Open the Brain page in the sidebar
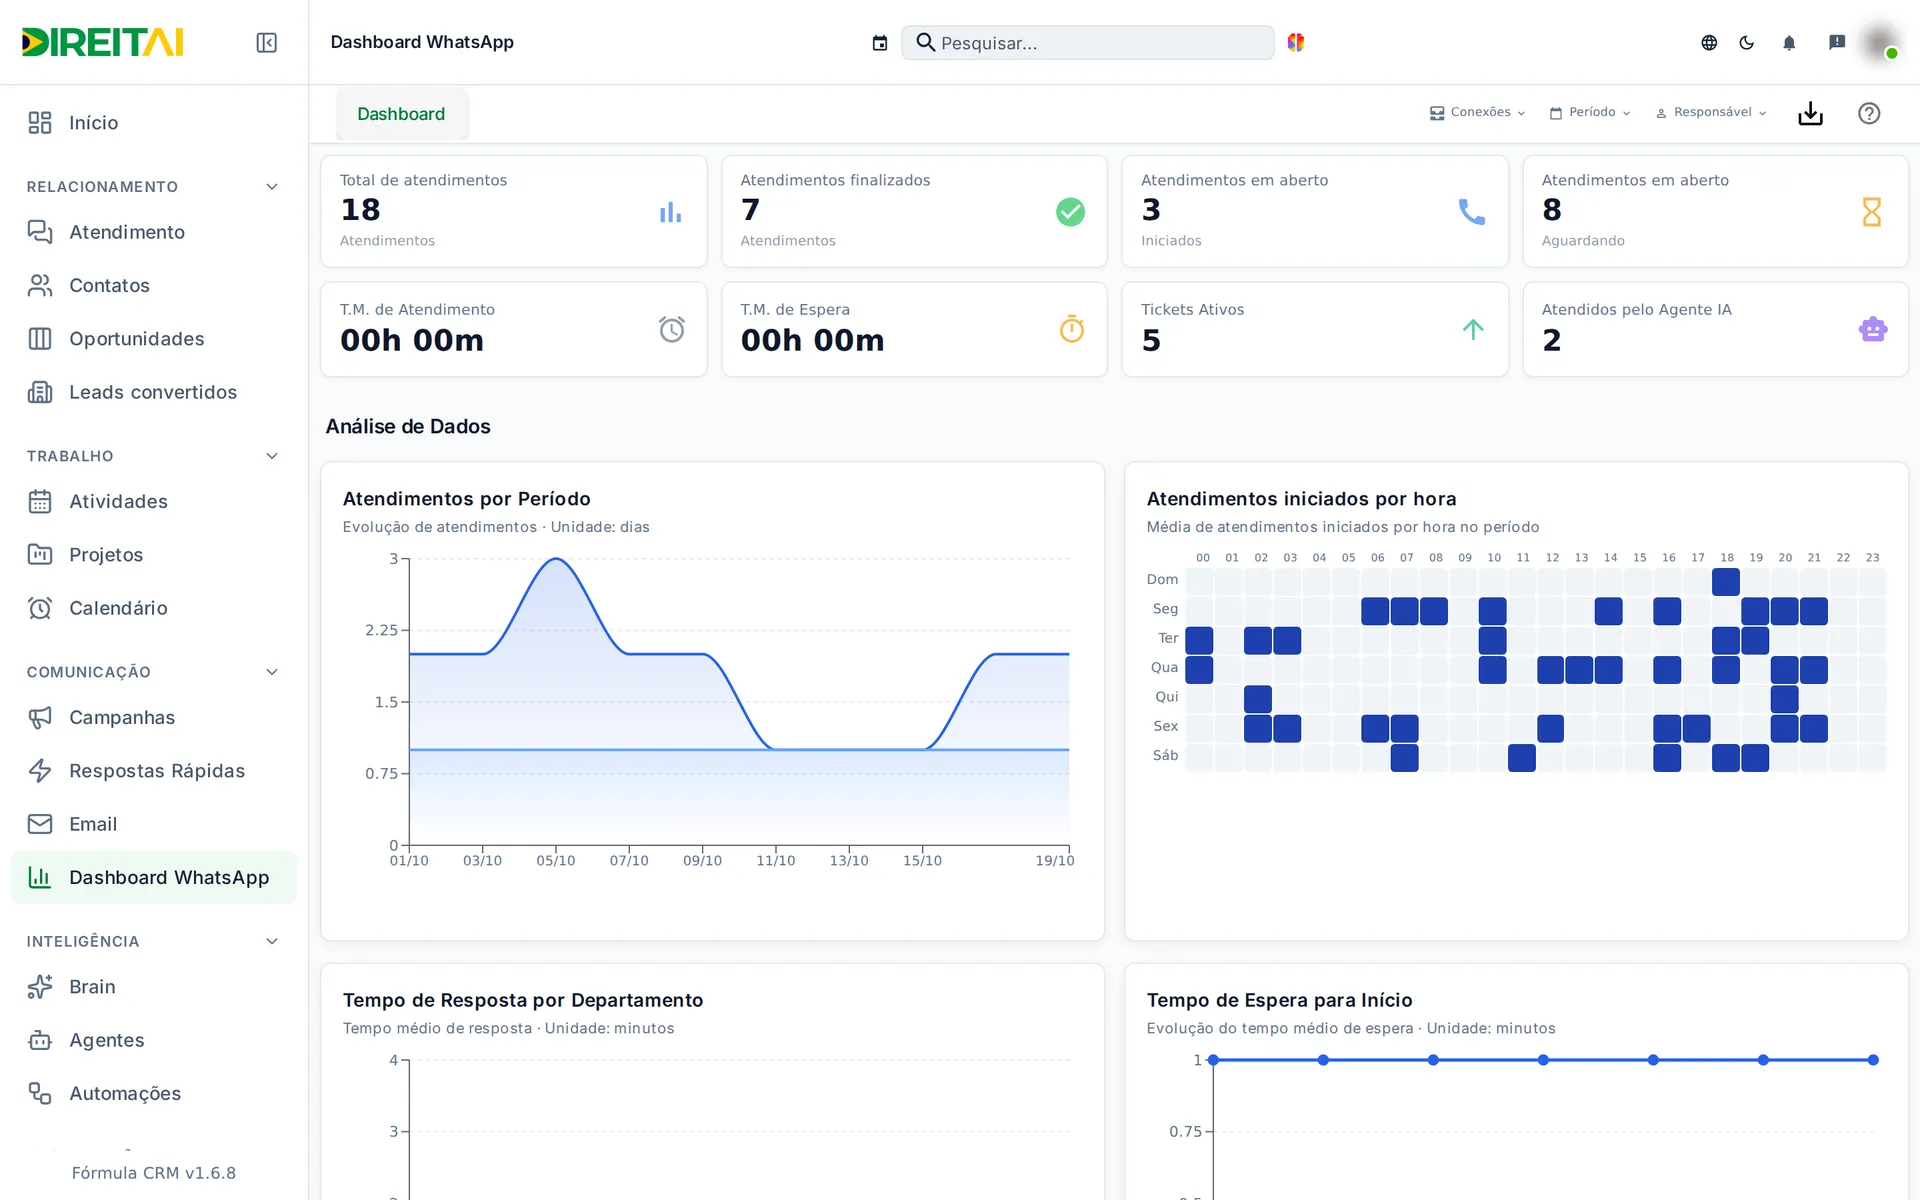The width and height of the screenshot is (1920, 1200). coord(154,987)
